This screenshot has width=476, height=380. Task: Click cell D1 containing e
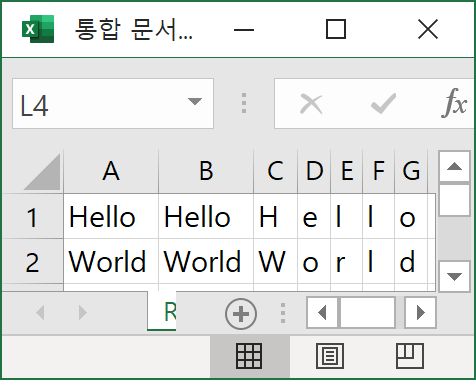click(314, 217)
